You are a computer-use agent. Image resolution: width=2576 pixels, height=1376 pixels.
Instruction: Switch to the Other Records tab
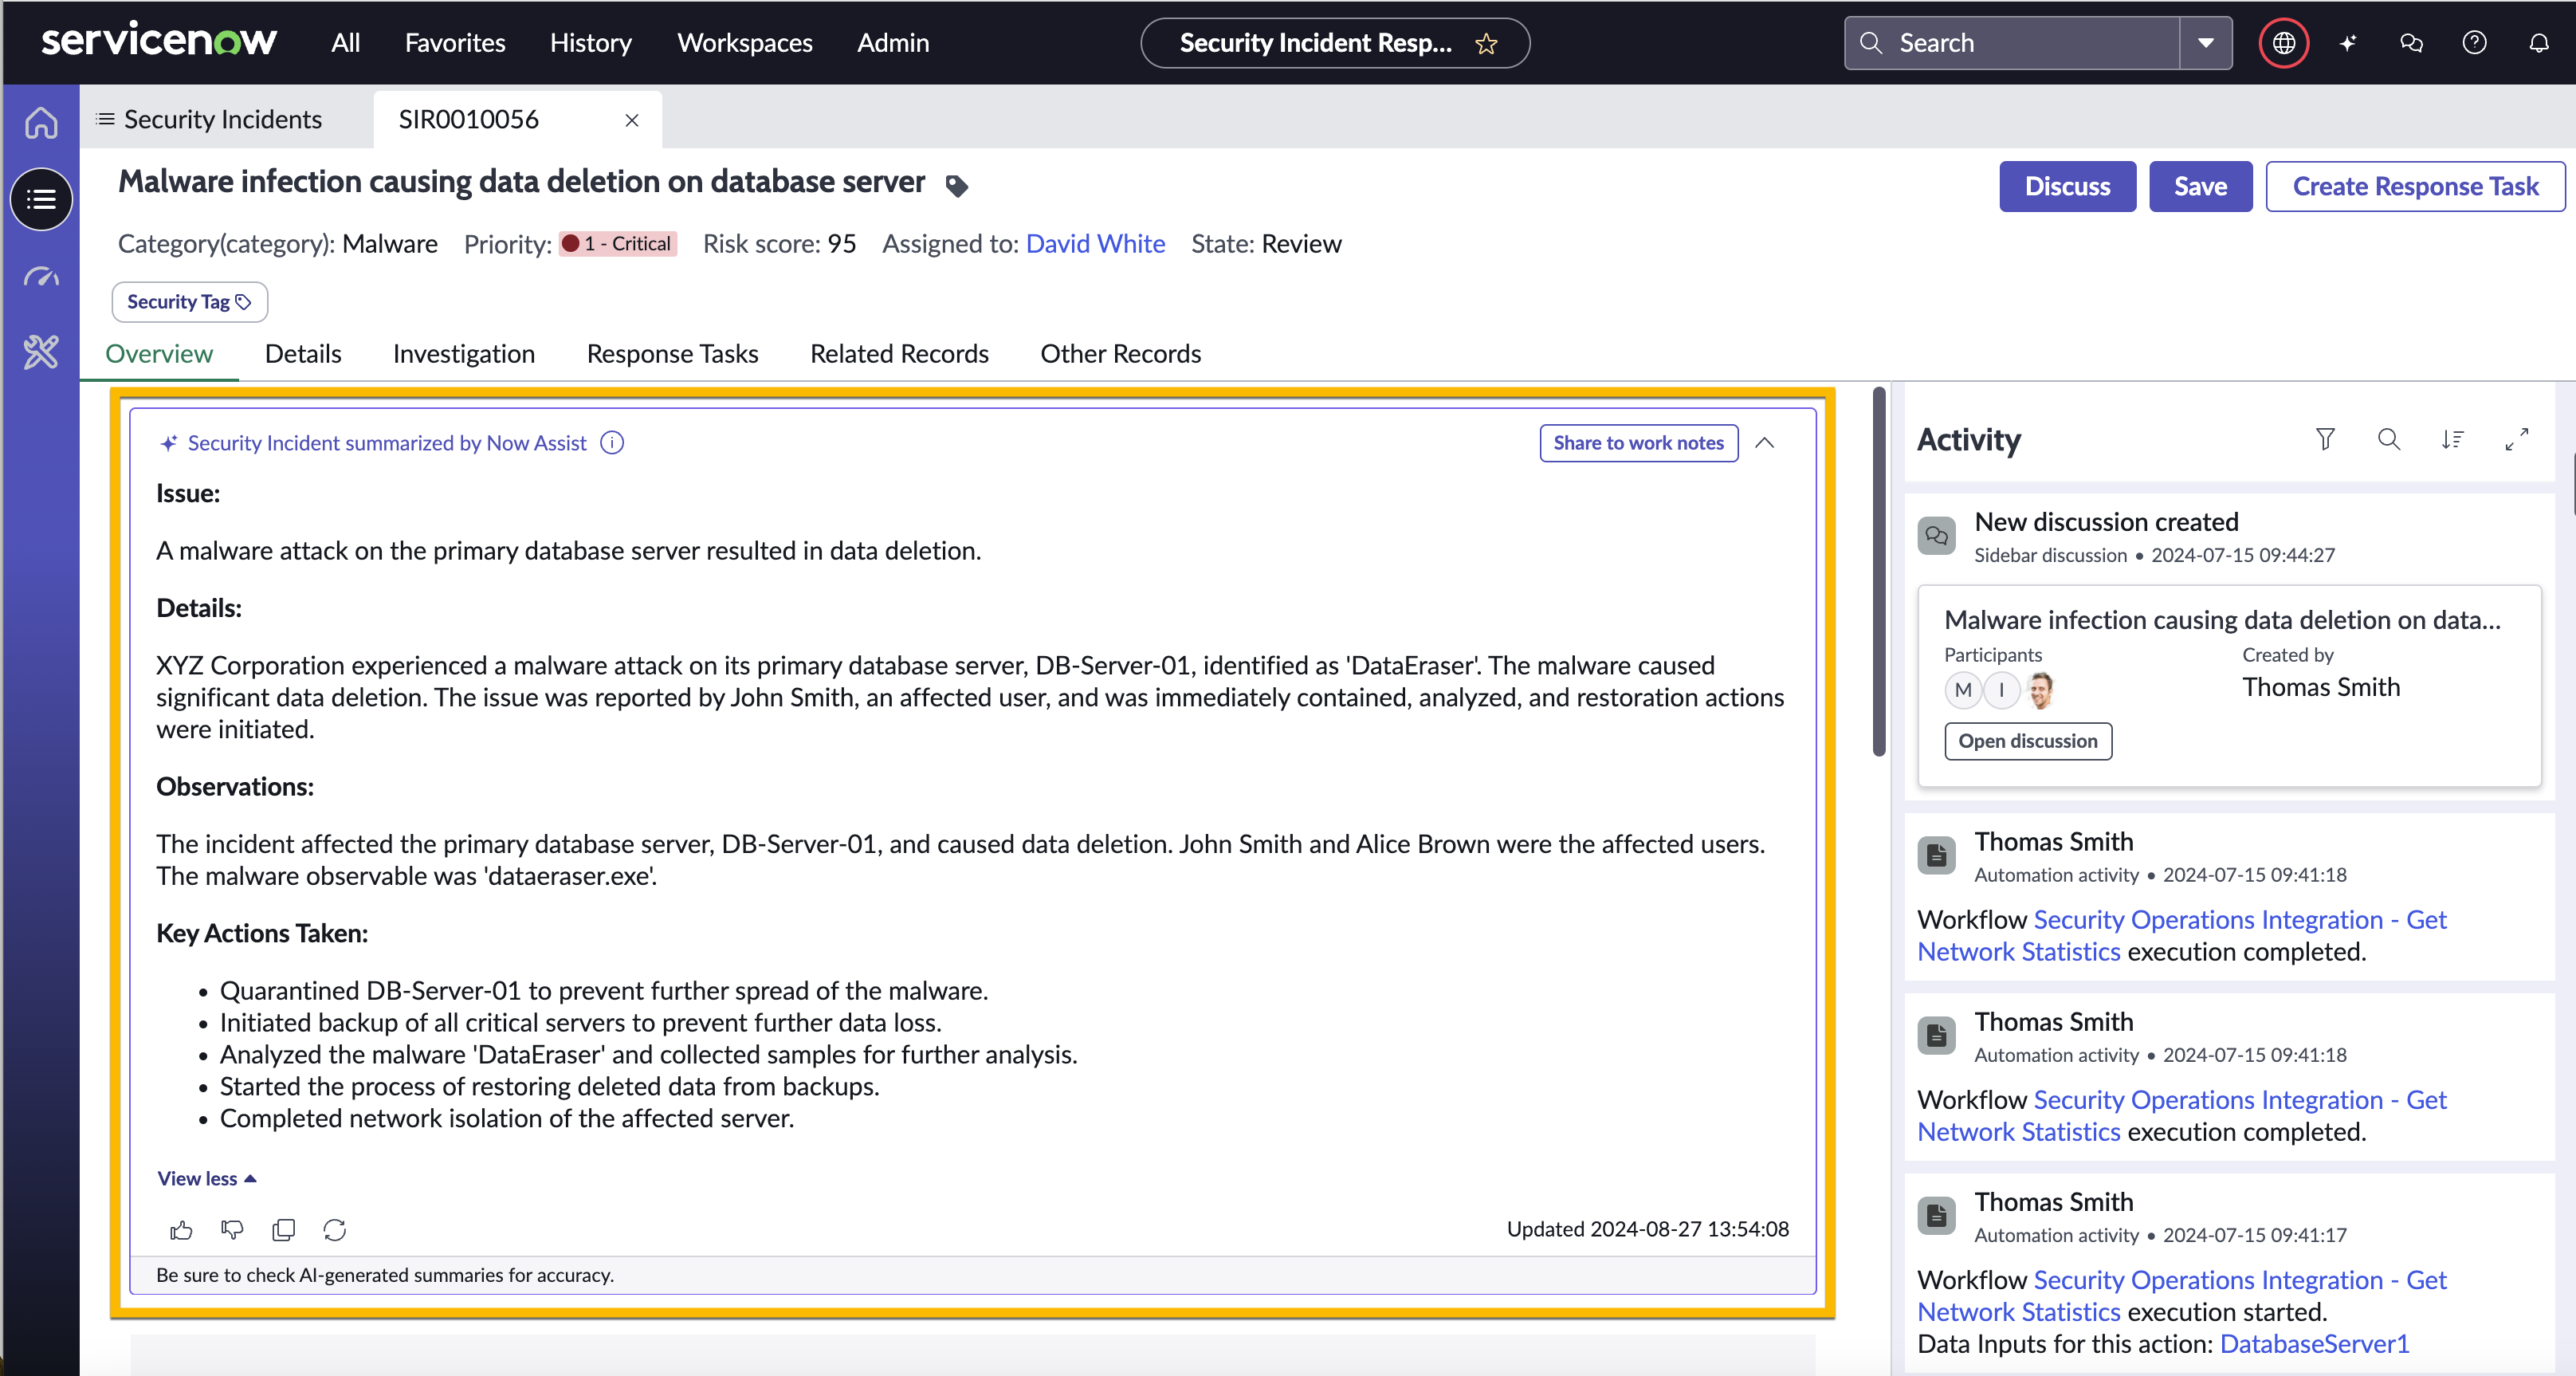coord(1120,354)
